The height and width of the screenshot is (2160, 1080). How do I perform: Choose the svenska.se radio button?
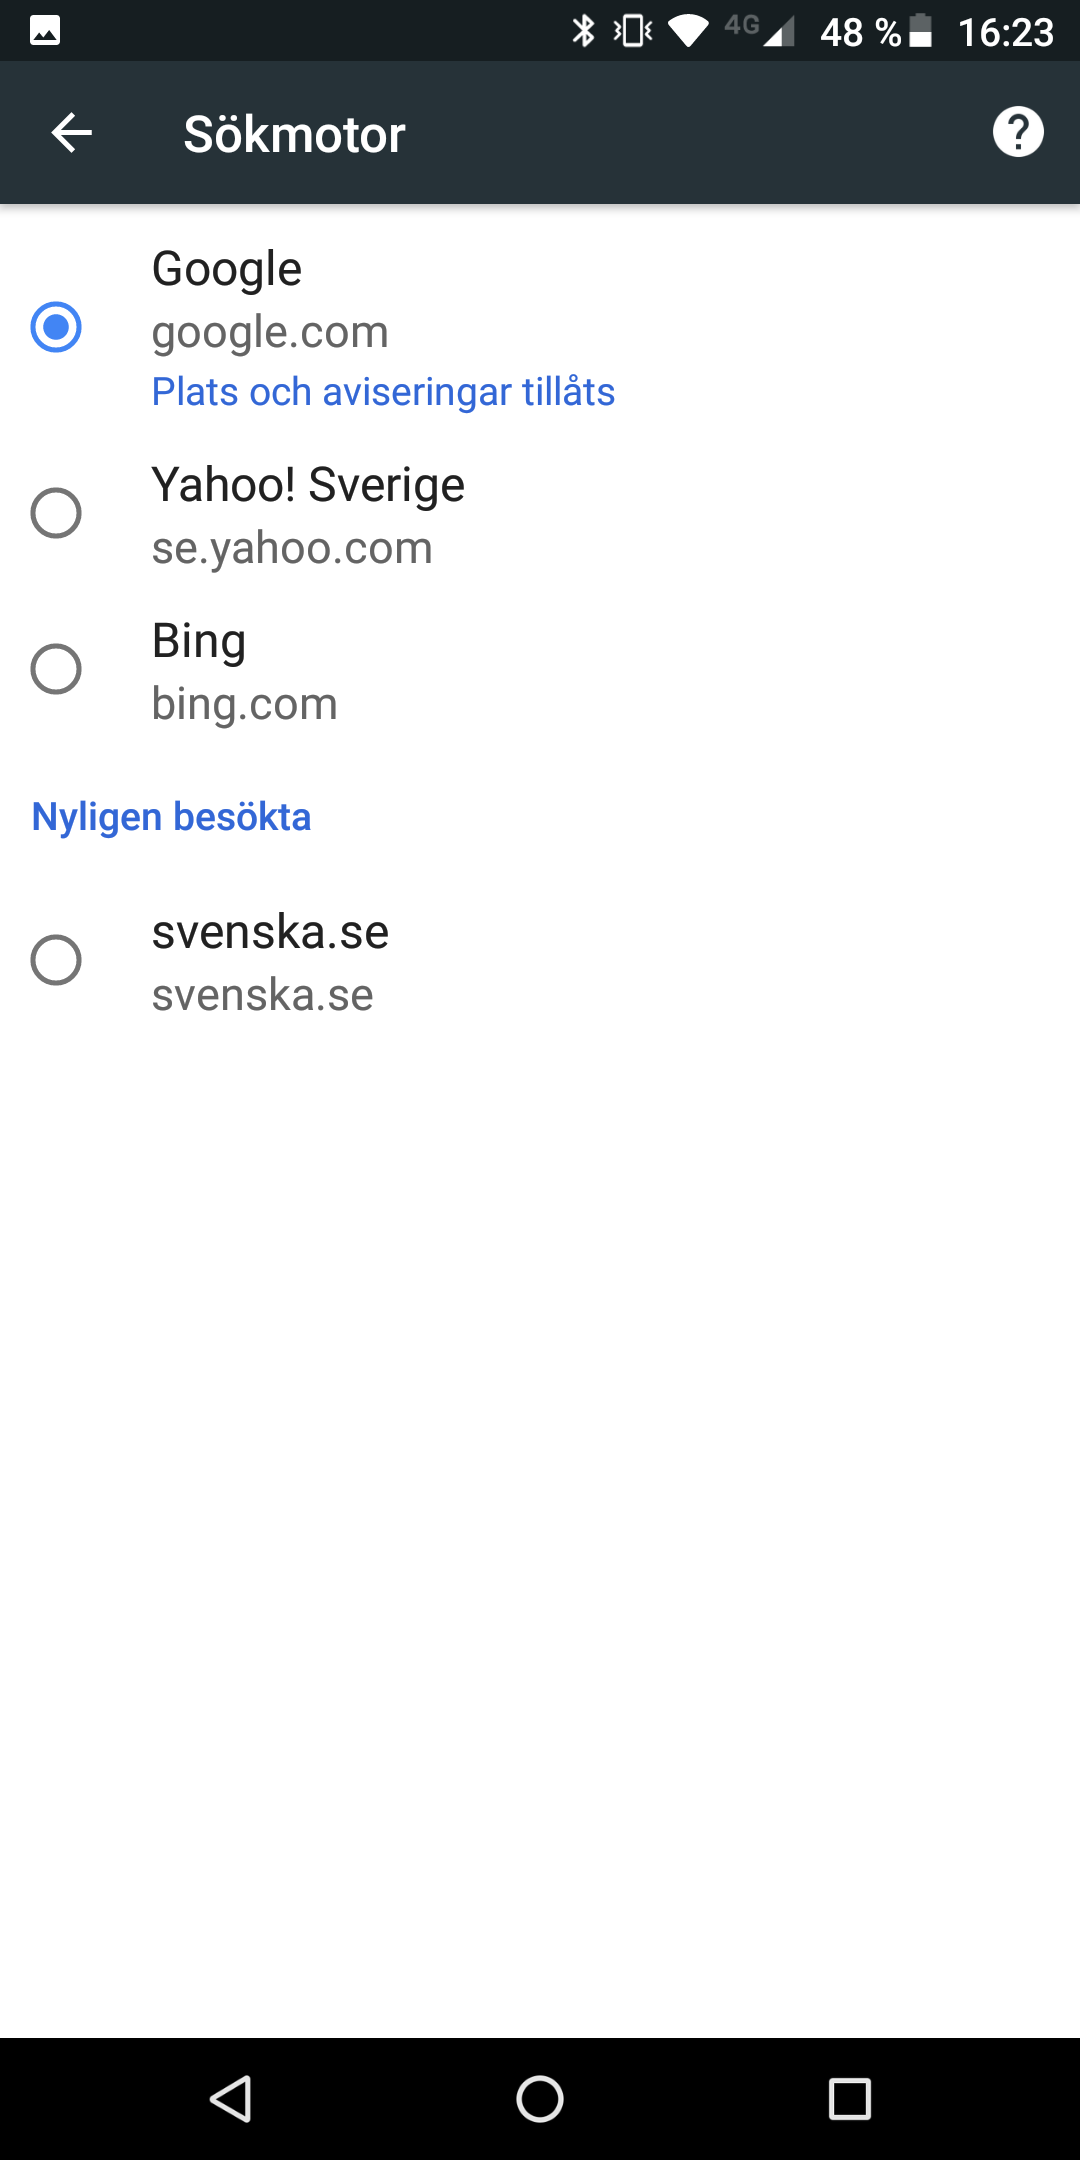(56, 960)
